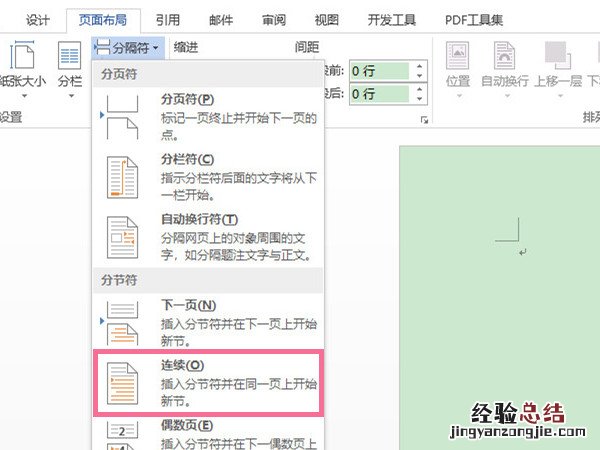The width and height of the screenshot is (600, 450).
Task: Insert 连续(O) continuous section break
Action: pyautogui.click(x=208, y=383)
